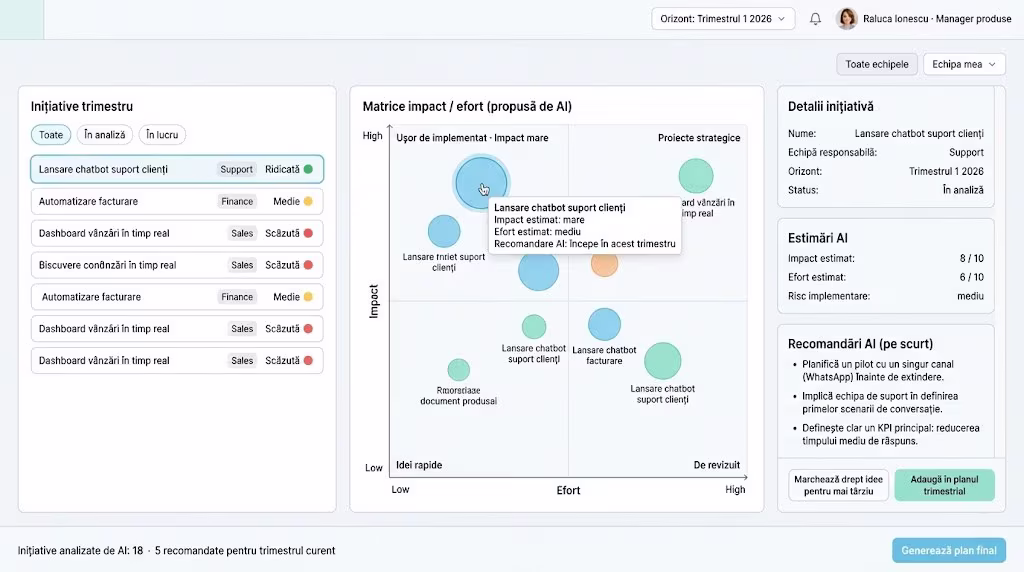Screen dimensions: 1024x572
Task: Click the blue bubble above Lansare chatbot facturare
Action: (x=604, y=324)
